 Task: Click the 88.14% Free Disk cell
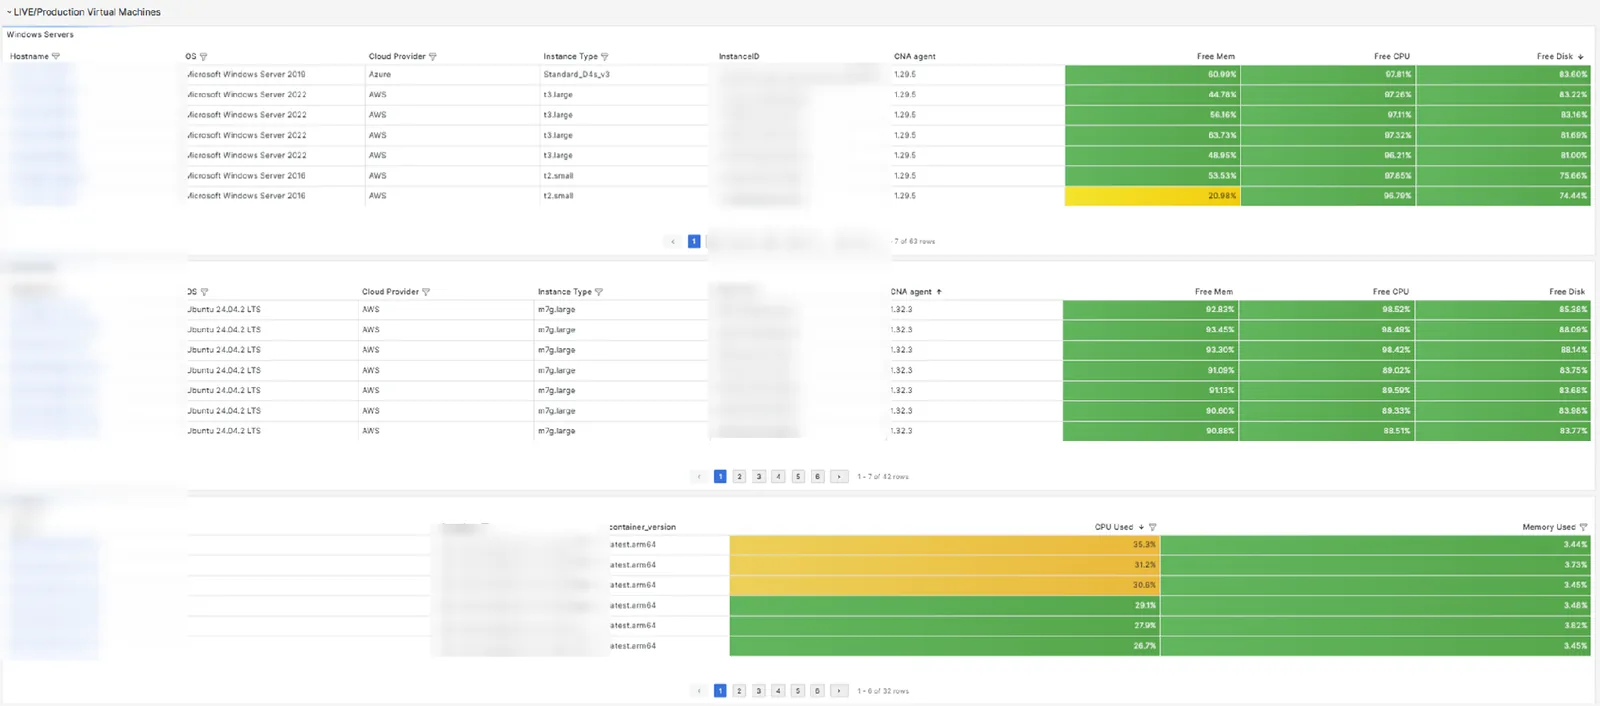pos(1503,350)
